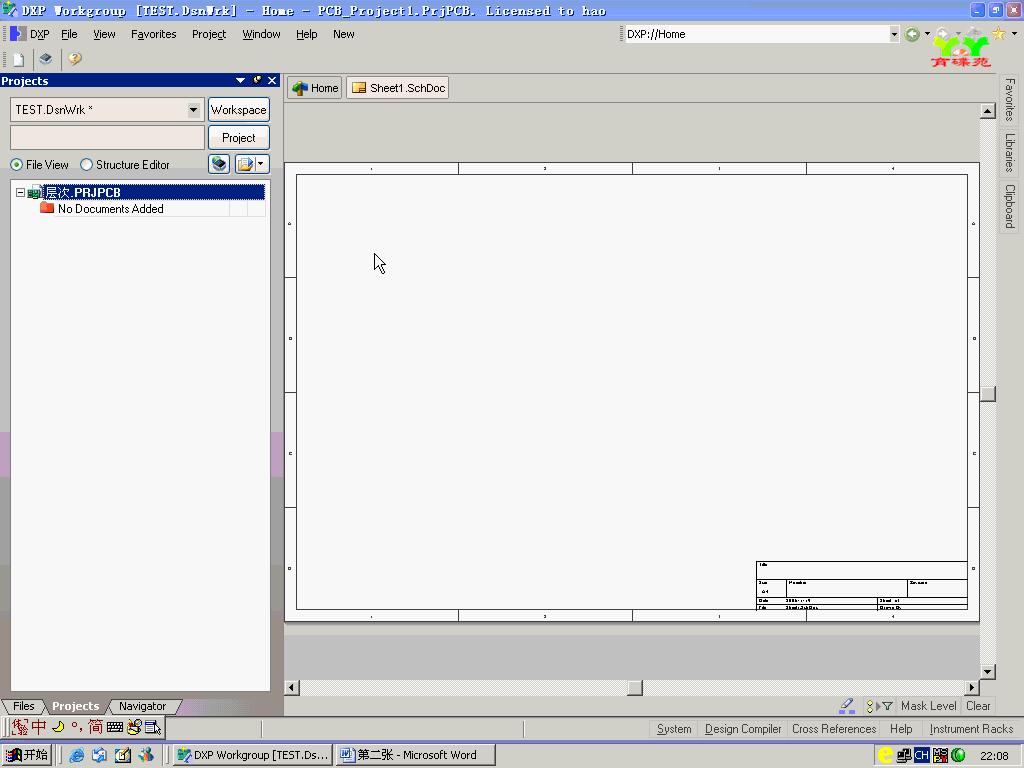This screenshot has width=1024, height=768.
Task: Click the Clear button
Action: (978, 706)
